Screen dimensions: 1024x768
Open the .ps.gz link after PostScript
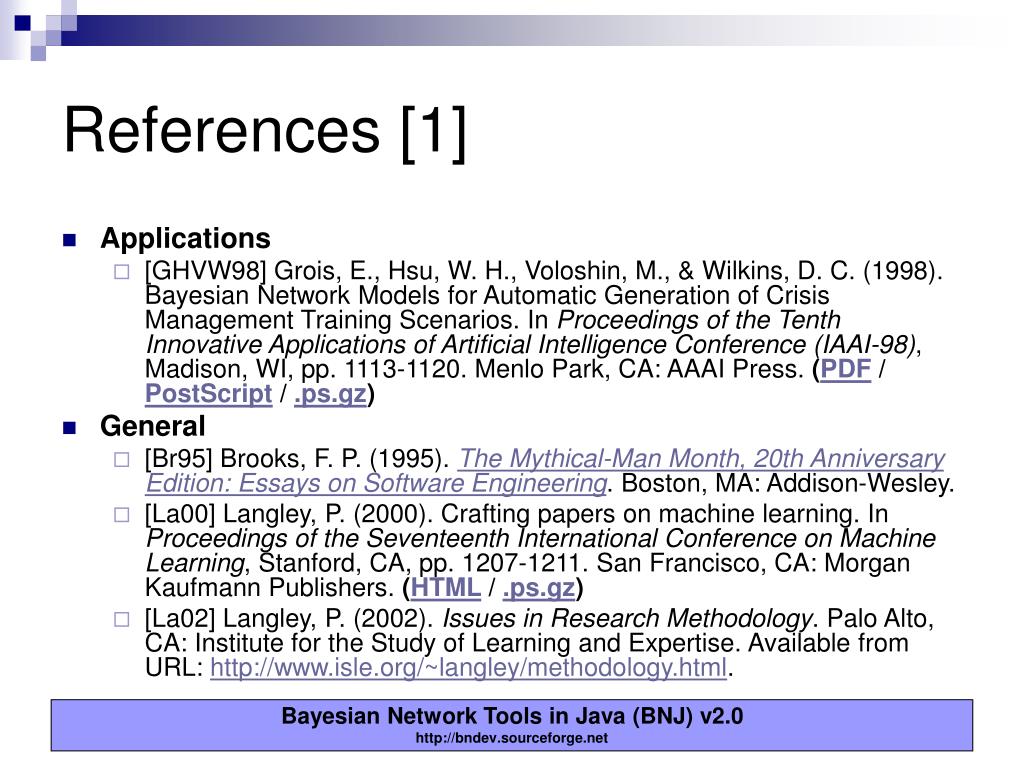coord(330,395)
